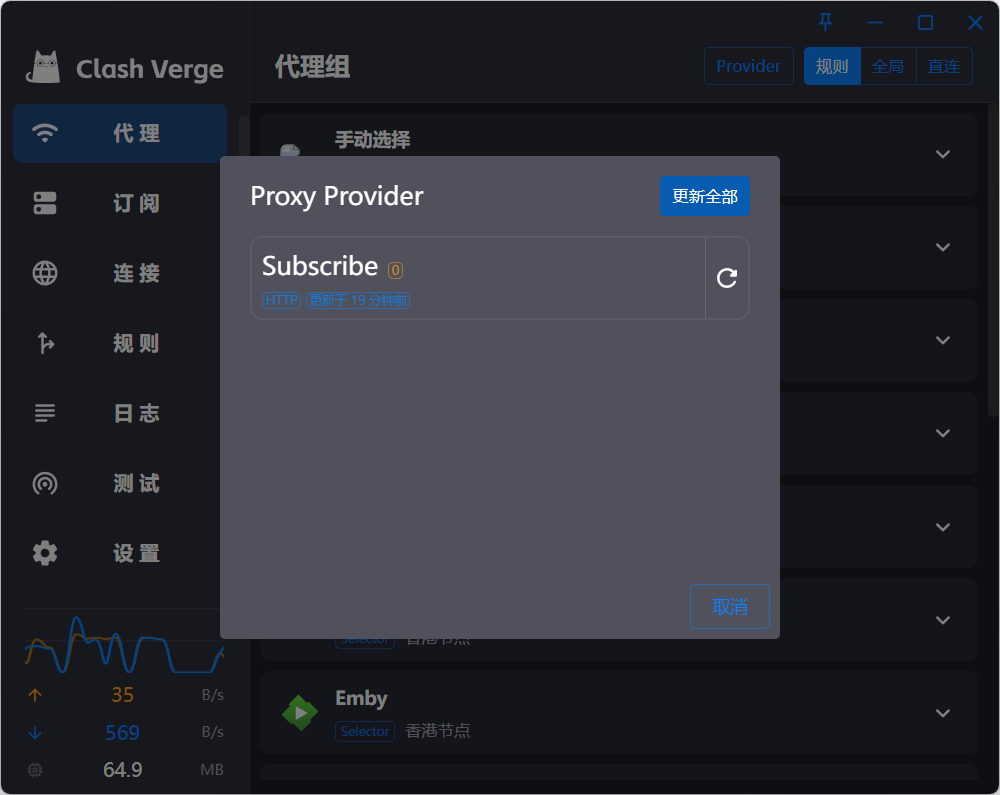1000x795 pixels.
Task: Expand the 手动选择 proxy group
Action: pos(943,154)
